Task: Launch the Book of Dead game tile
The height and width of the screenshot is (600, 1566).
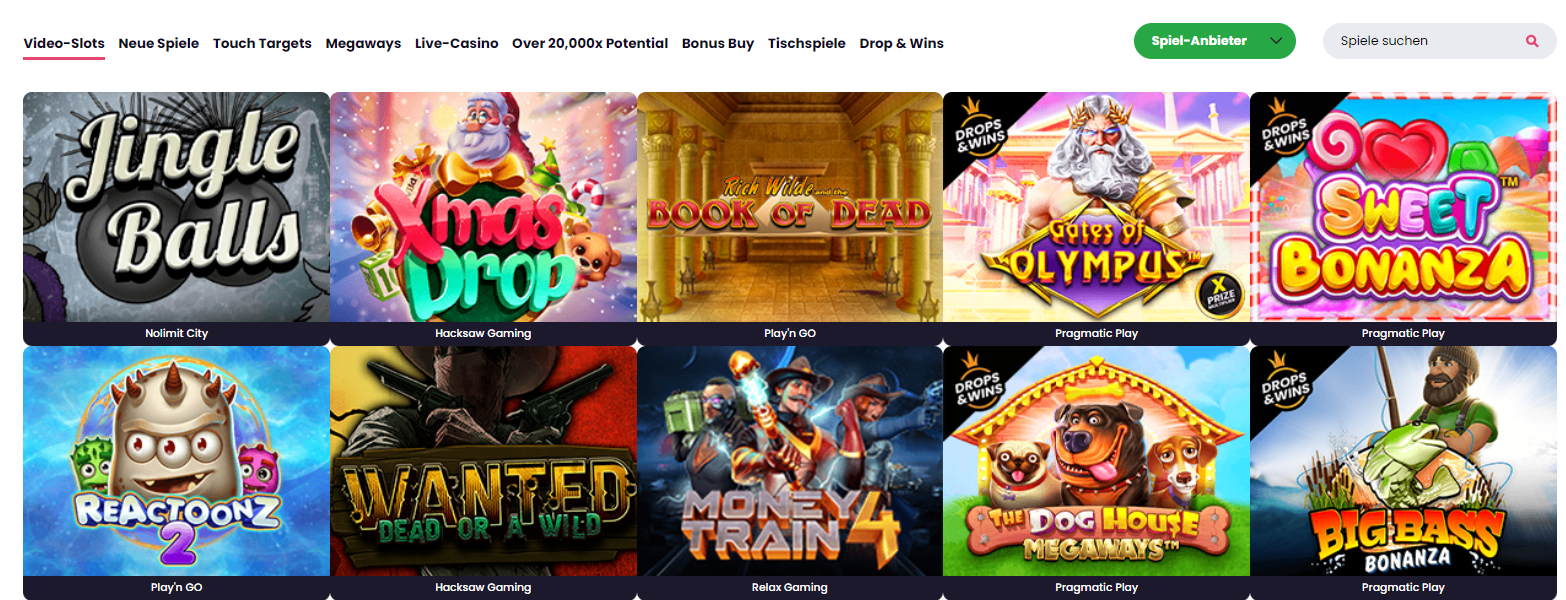Action: pyautogui.click(x=790, y=207)
